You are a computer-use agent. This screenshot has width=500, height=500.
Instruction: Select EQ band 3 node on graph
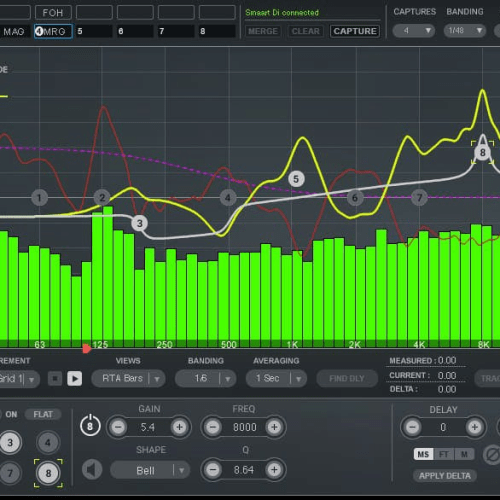click(140, 223)
